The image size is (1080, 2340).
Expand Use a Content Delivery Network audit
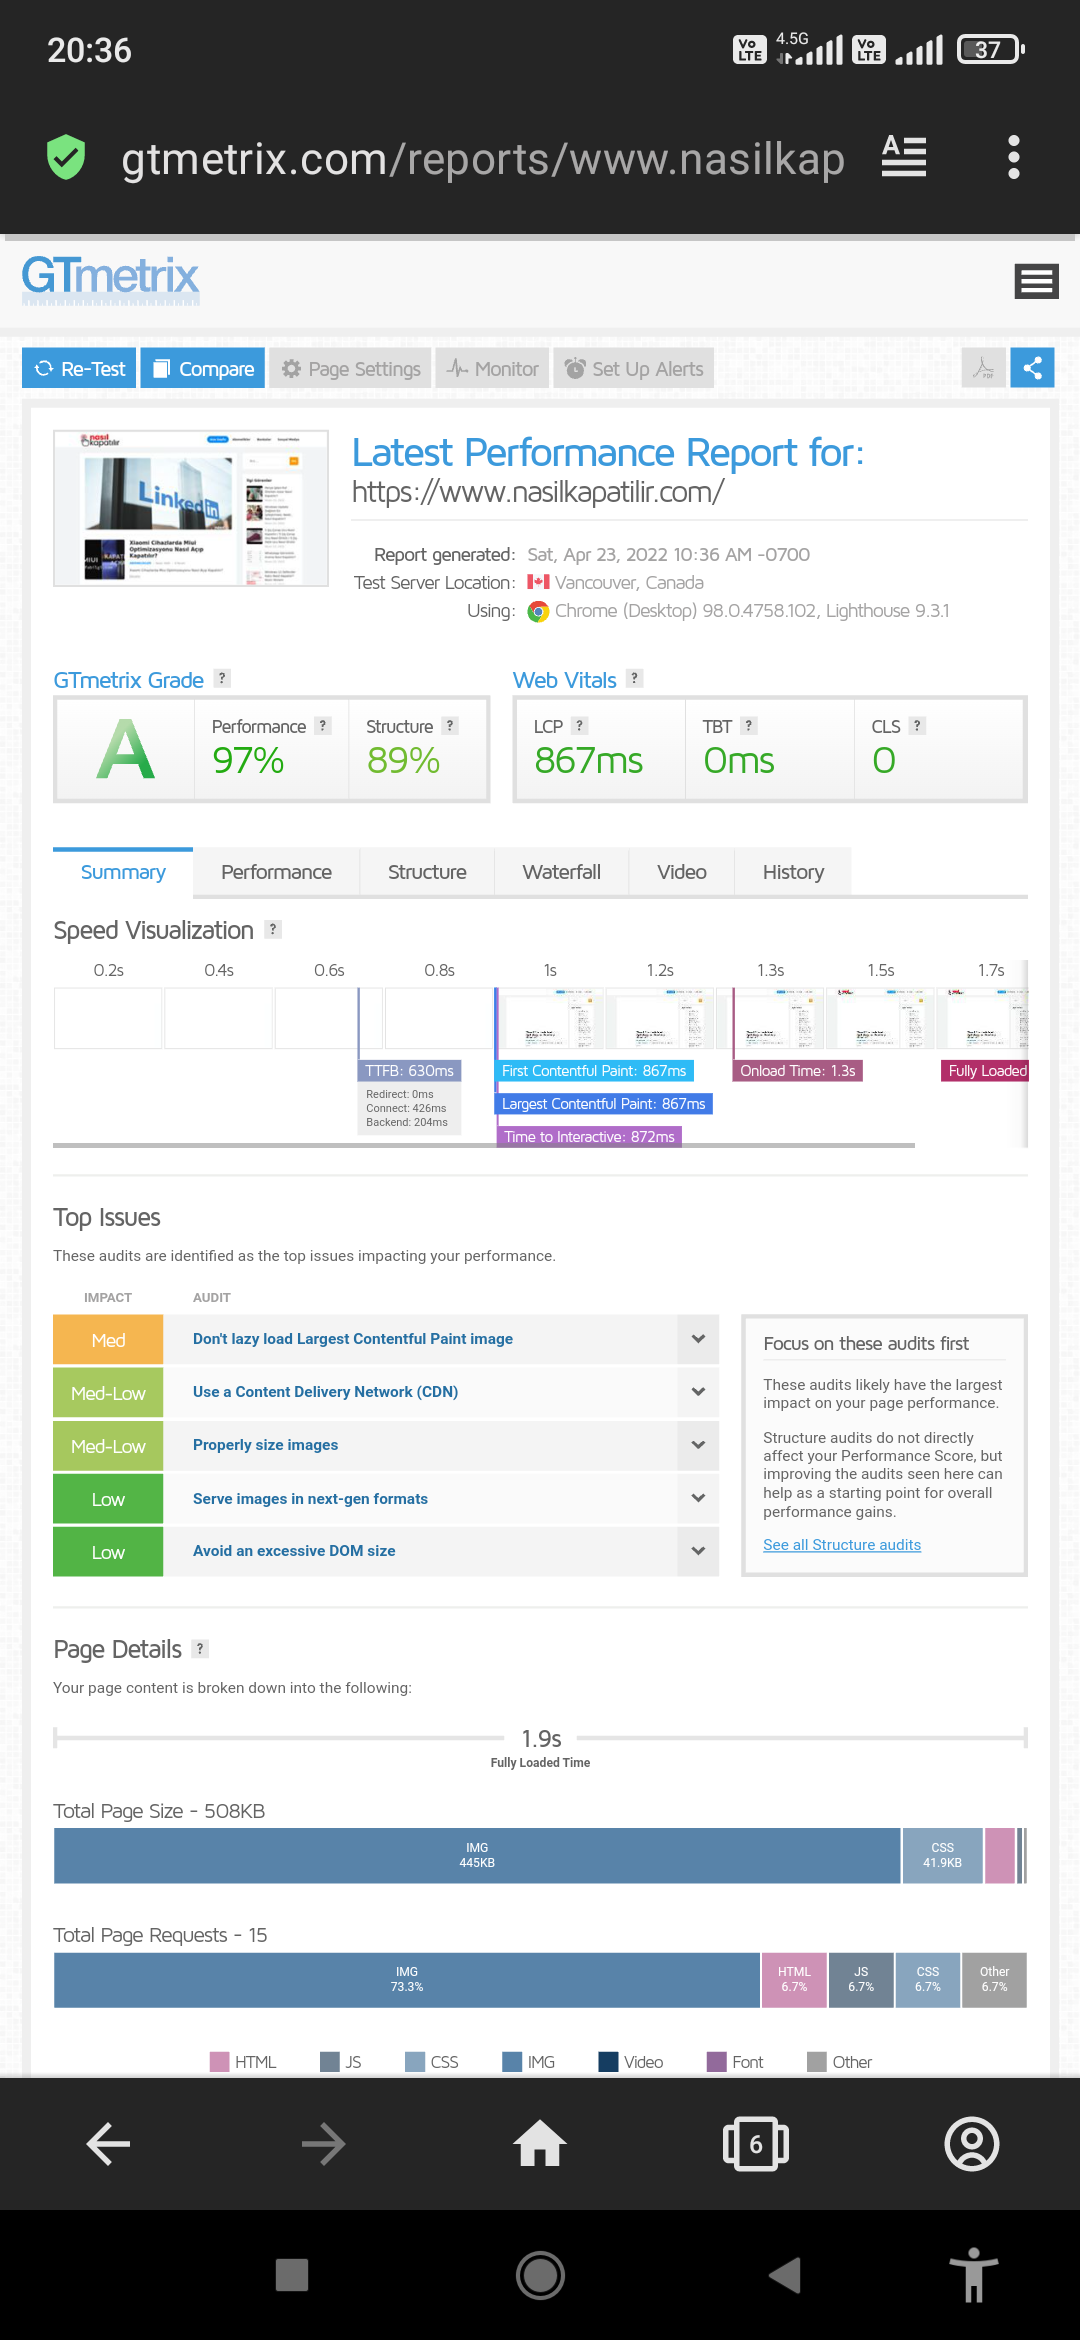point(698,1392)
